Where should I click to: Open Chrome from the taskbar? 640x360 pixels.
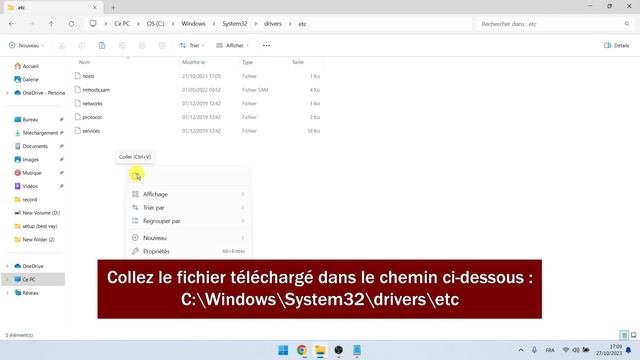(302, 350)
